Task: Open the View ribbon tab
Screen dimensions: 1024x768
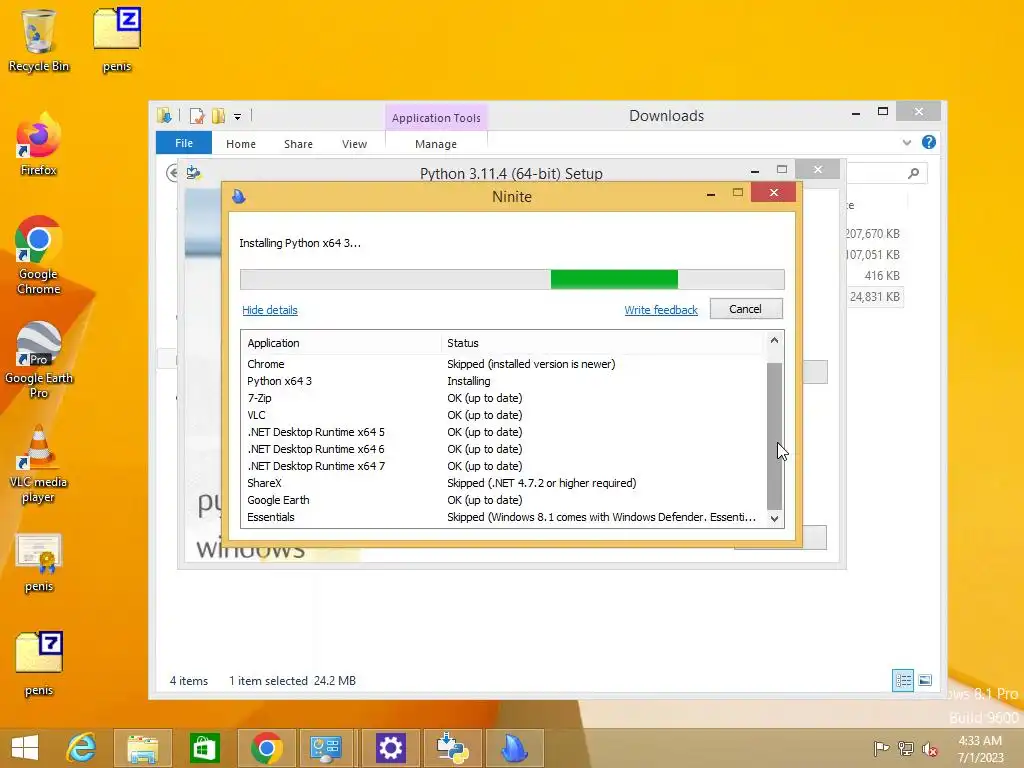Action: tap(355, 144)
